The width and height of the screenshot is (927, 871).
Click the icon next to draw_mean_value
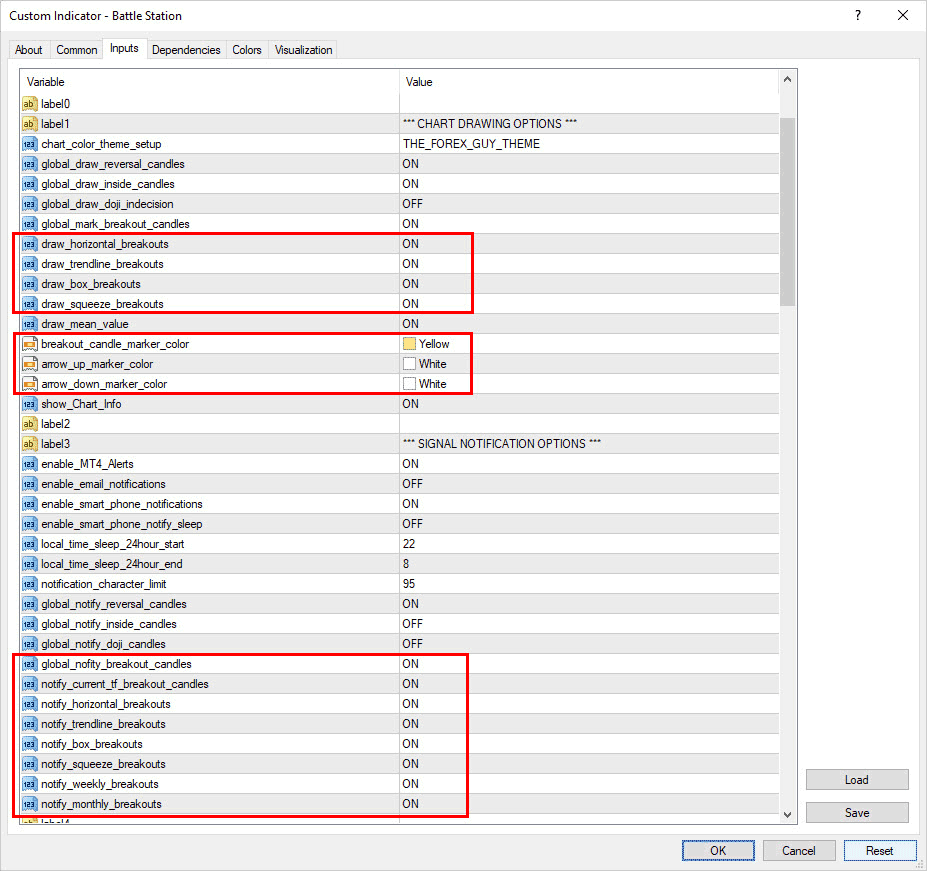(x=30, y=324)
